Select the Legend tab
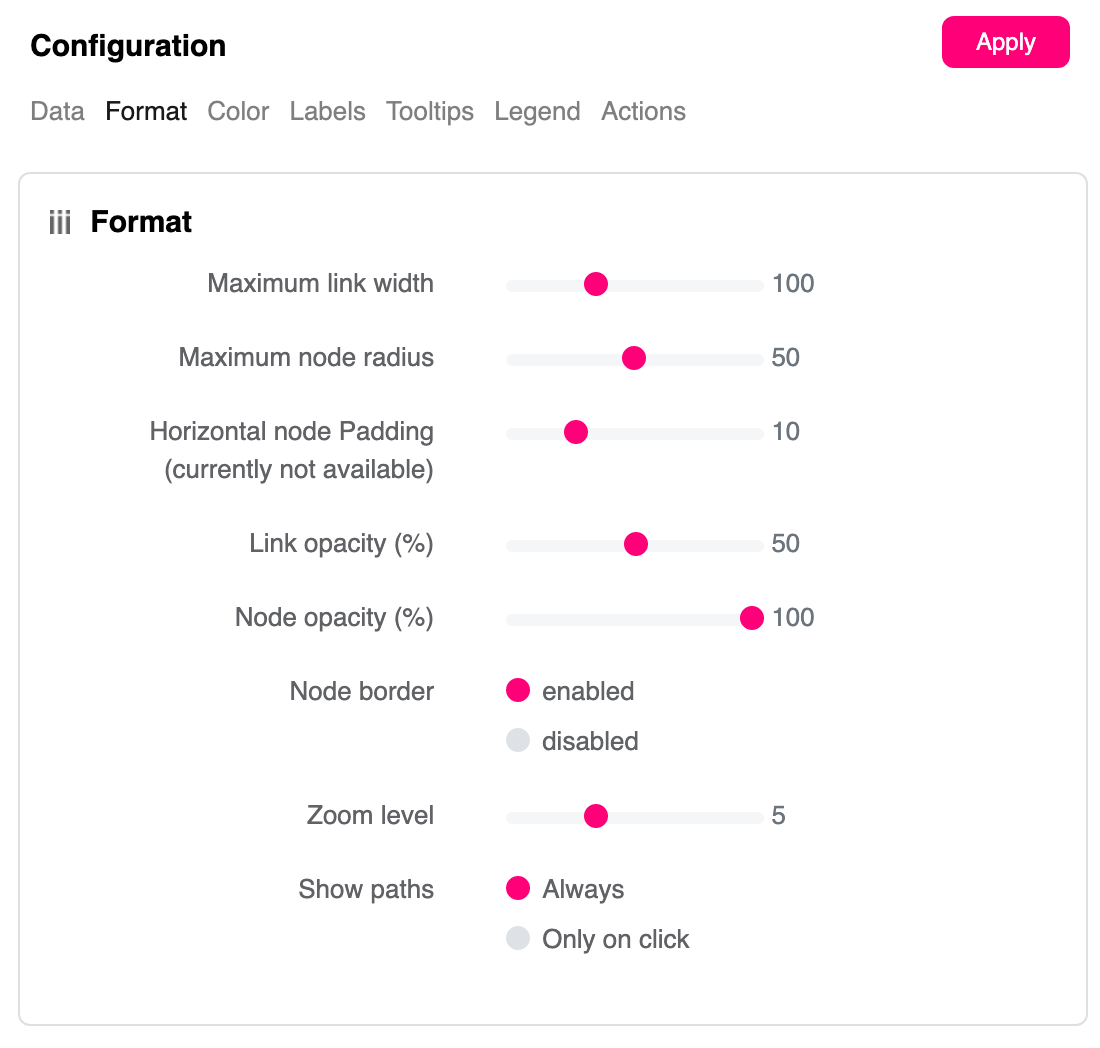The width and height of the screenshot is (1100, 1048). coord(537,111)
